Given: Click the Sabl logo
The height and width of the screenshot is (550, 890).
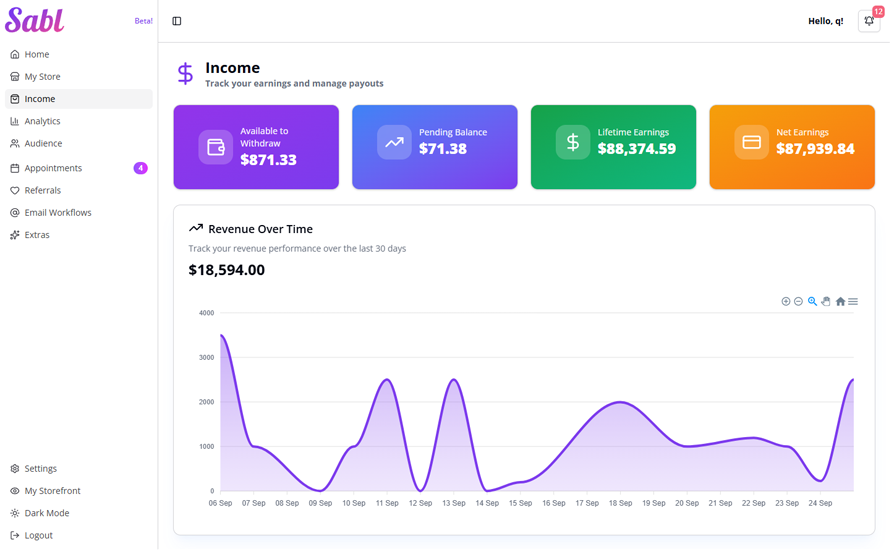Looking at the screenshot, I should (x=34, y=20).
